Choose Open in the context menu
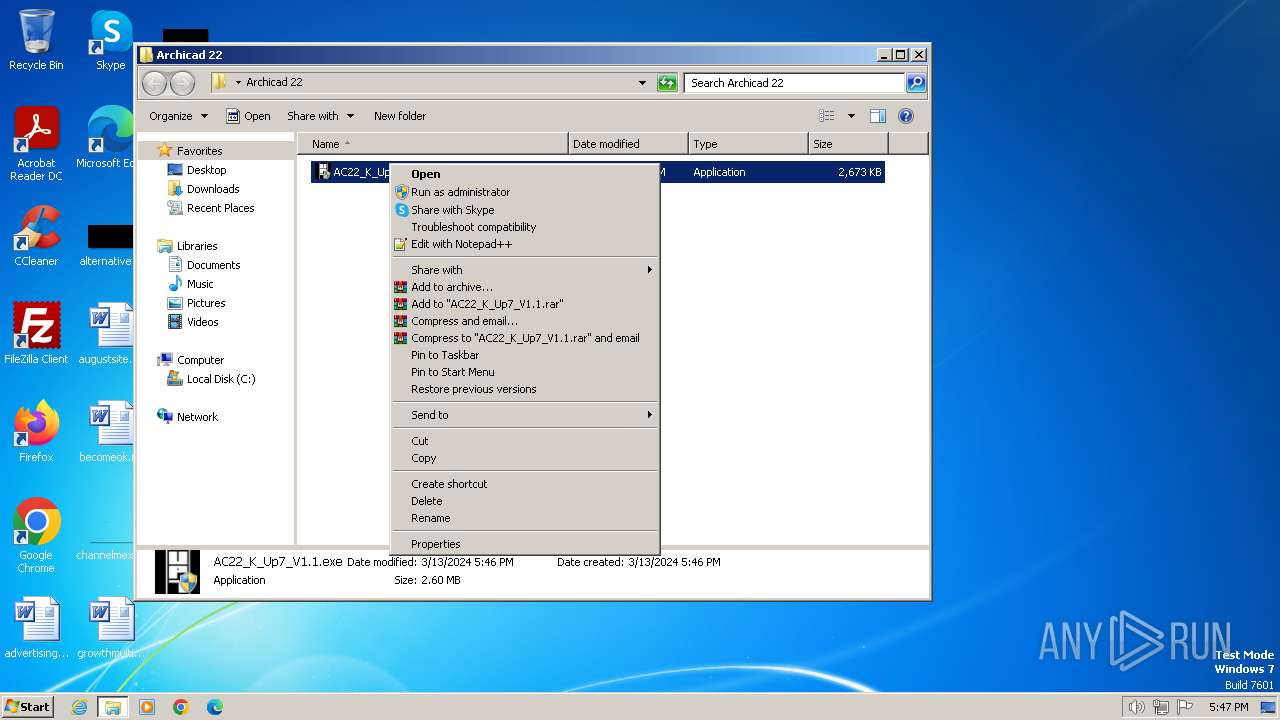The width and height of the screenshot is (1280, 720). click(525, 174)
